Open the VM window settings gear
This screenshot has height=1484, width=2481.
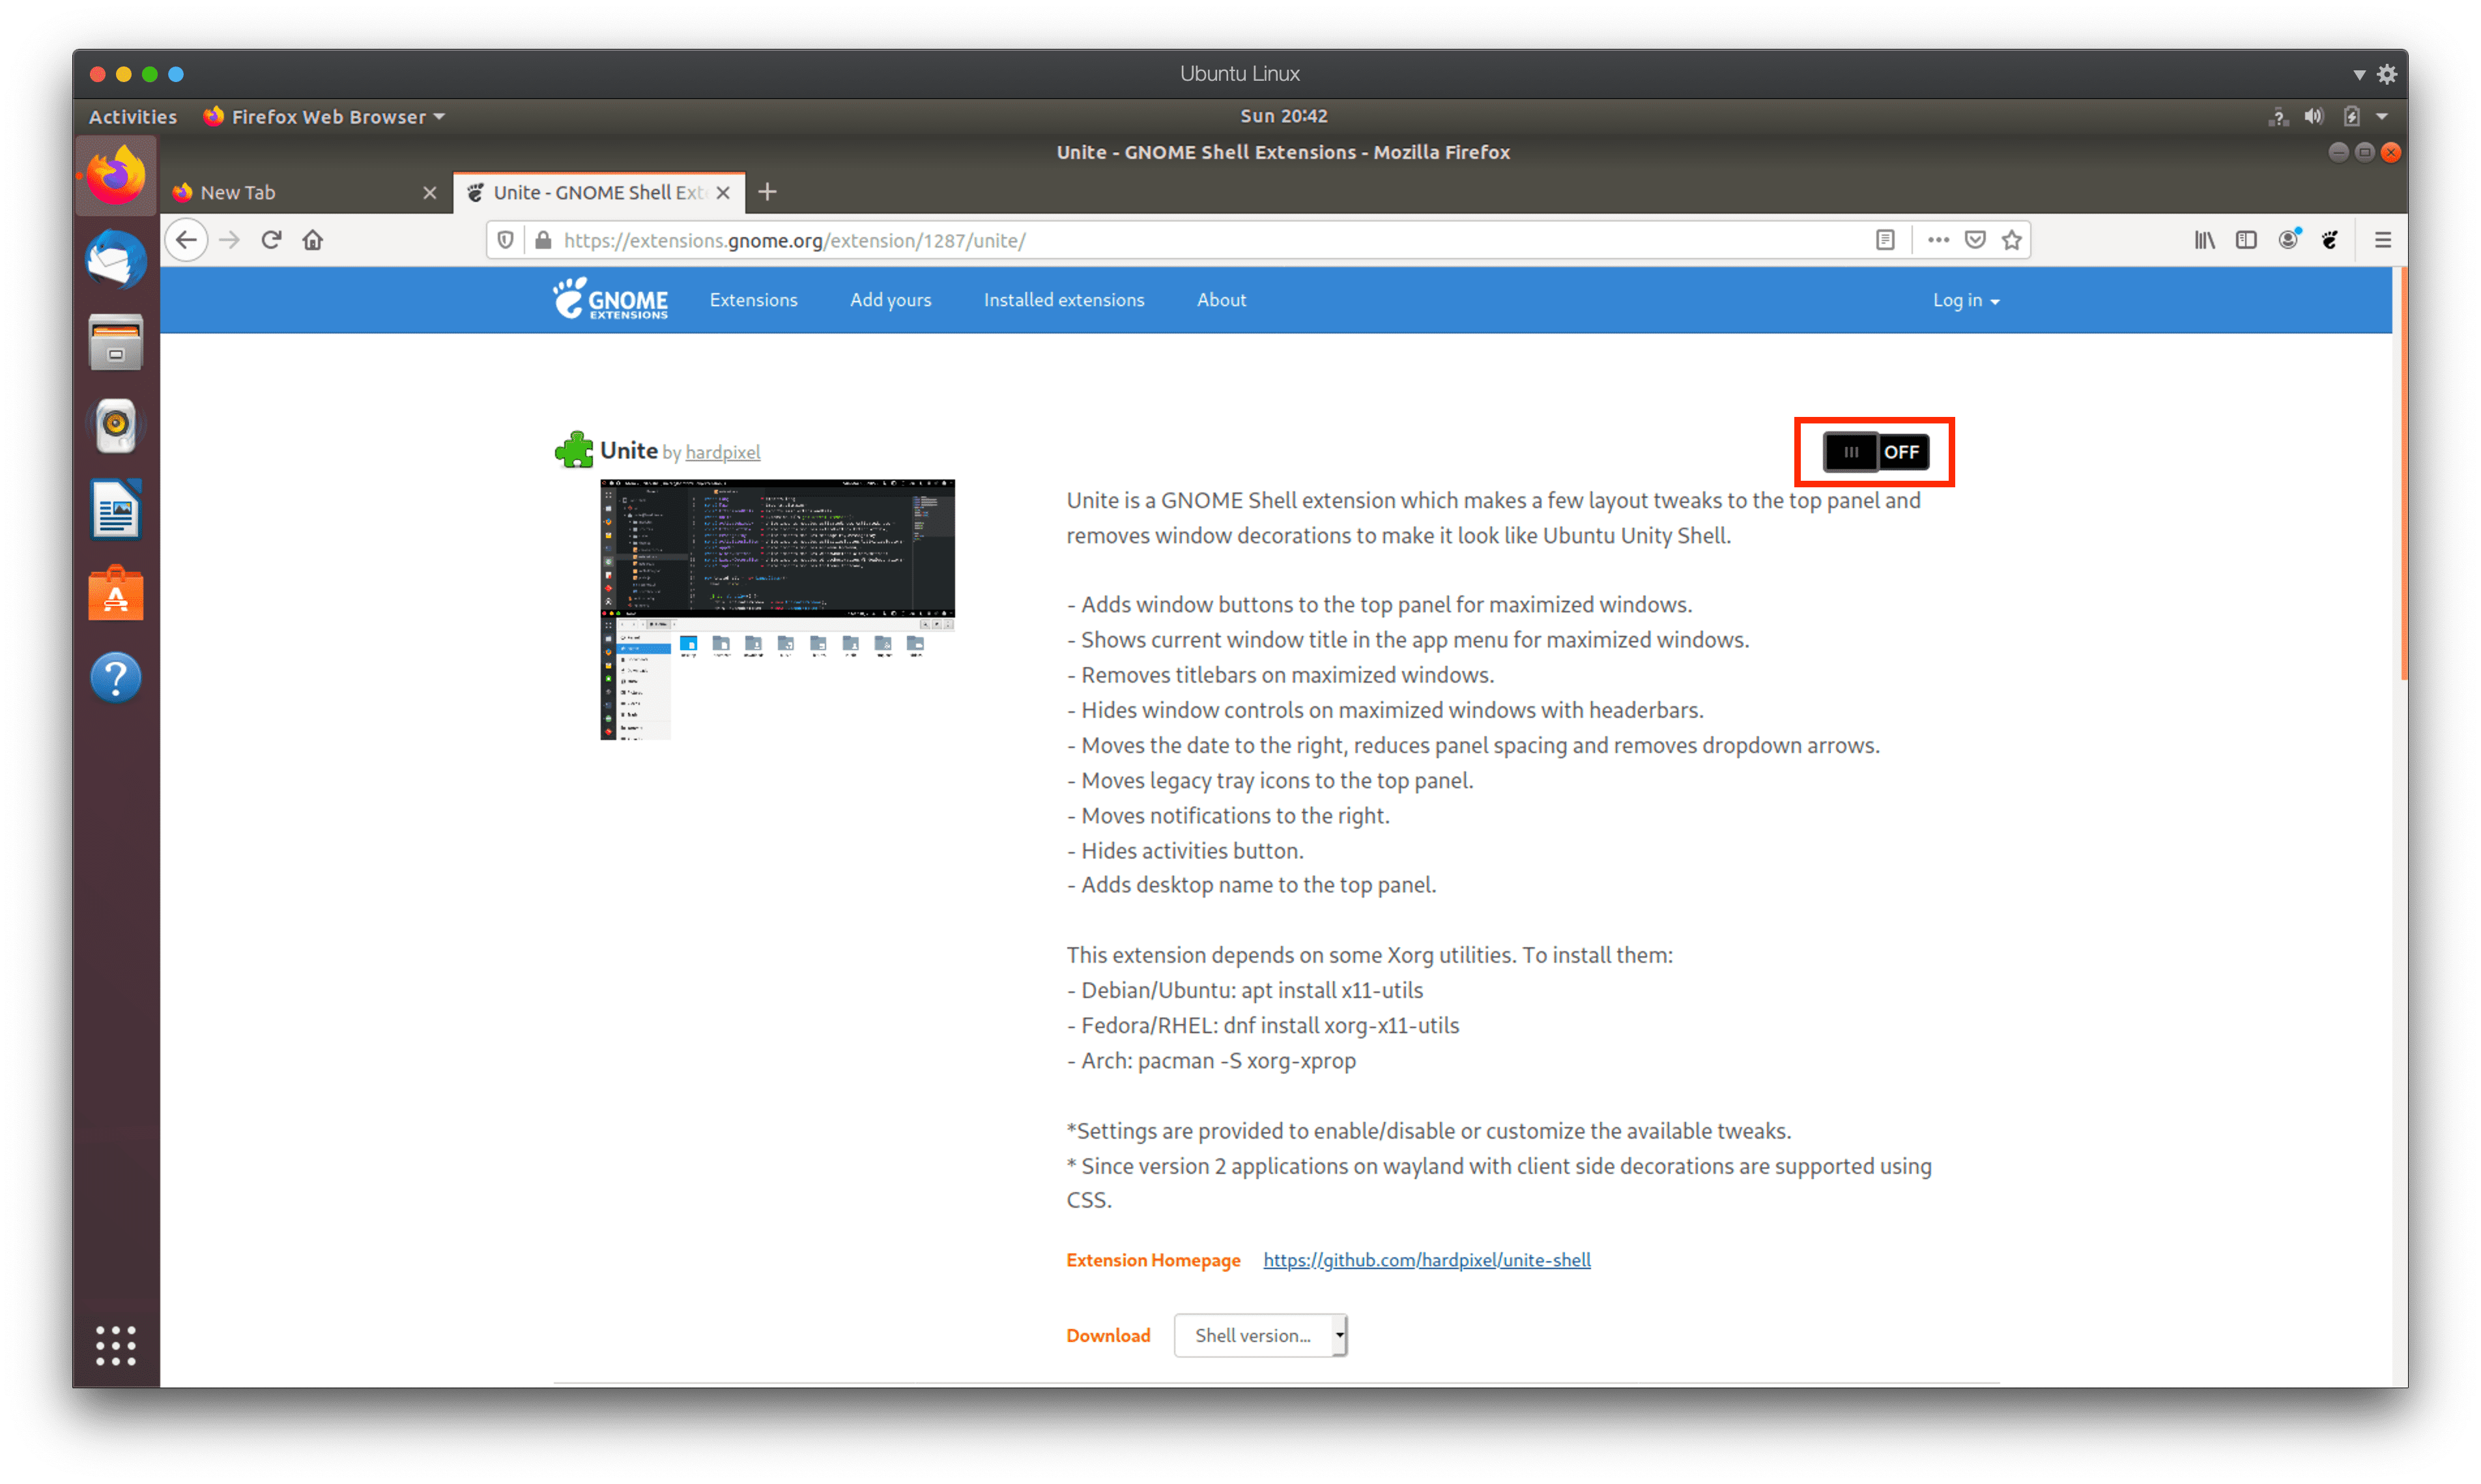(2387, 74)
